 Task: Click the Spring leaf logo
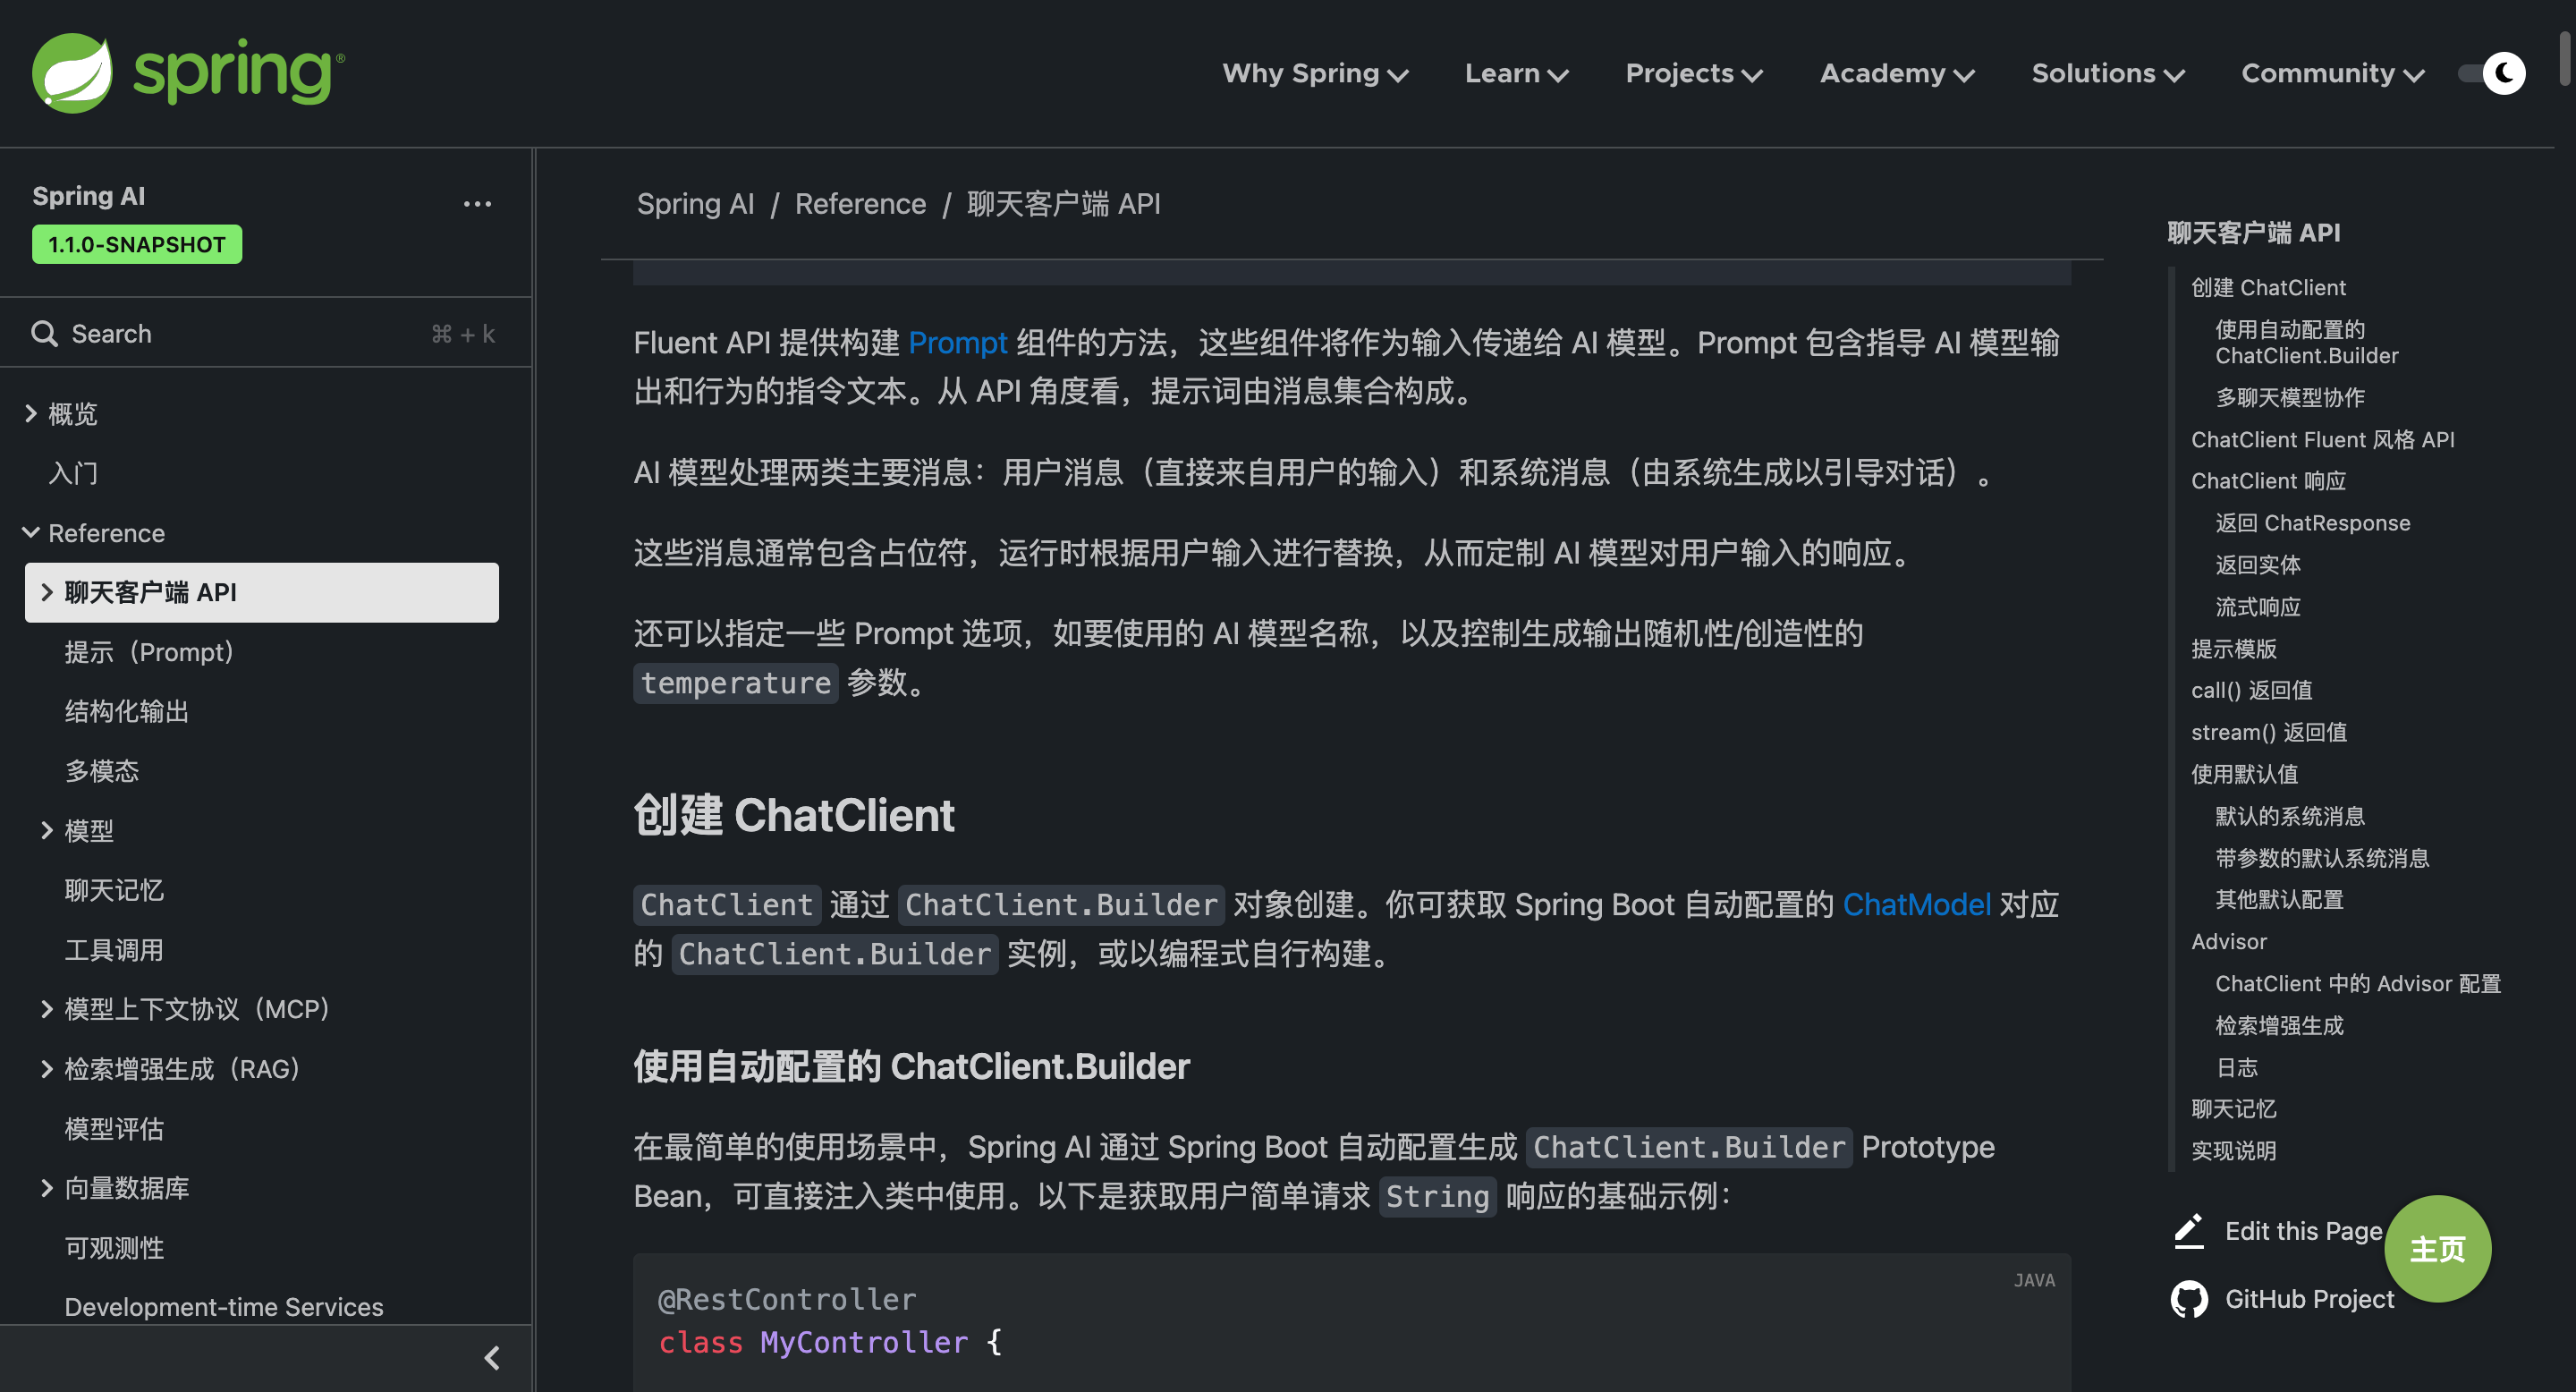(x=72, y=72)
